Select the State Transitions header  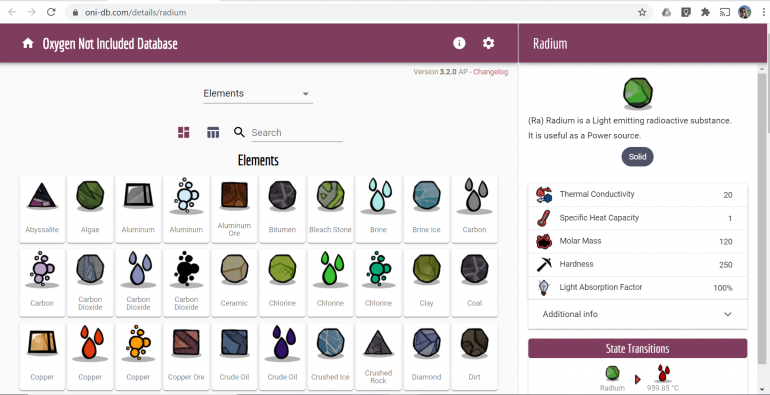[x=637, y=348]
